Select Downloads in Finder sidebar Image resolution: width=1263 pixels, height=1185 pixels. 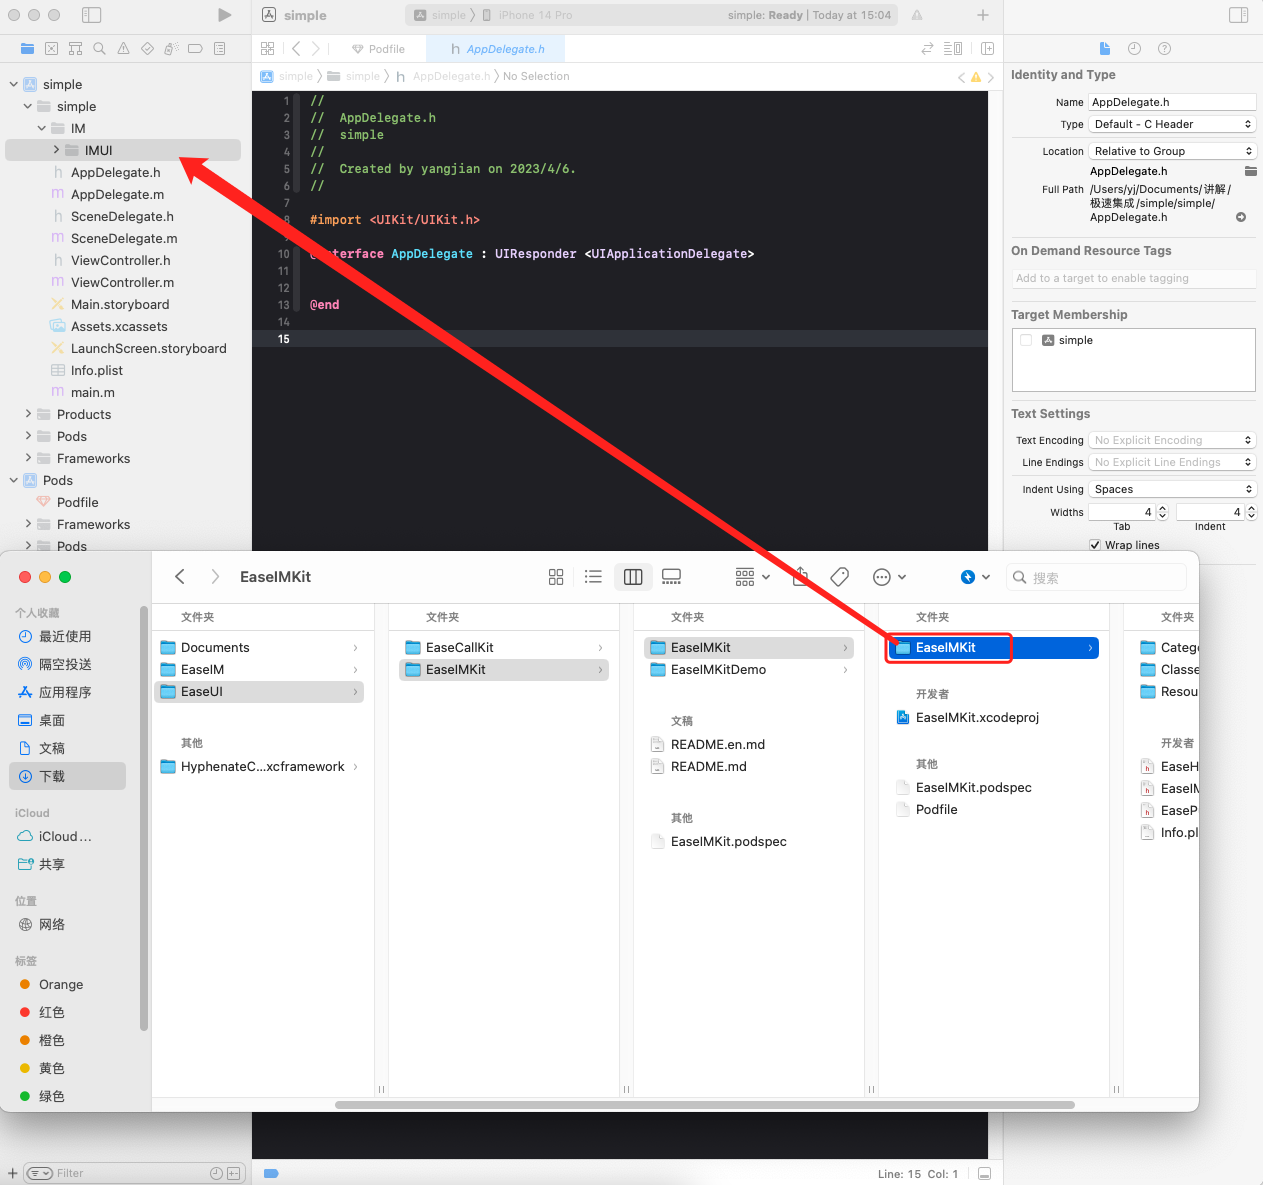[x=67, y=776]
